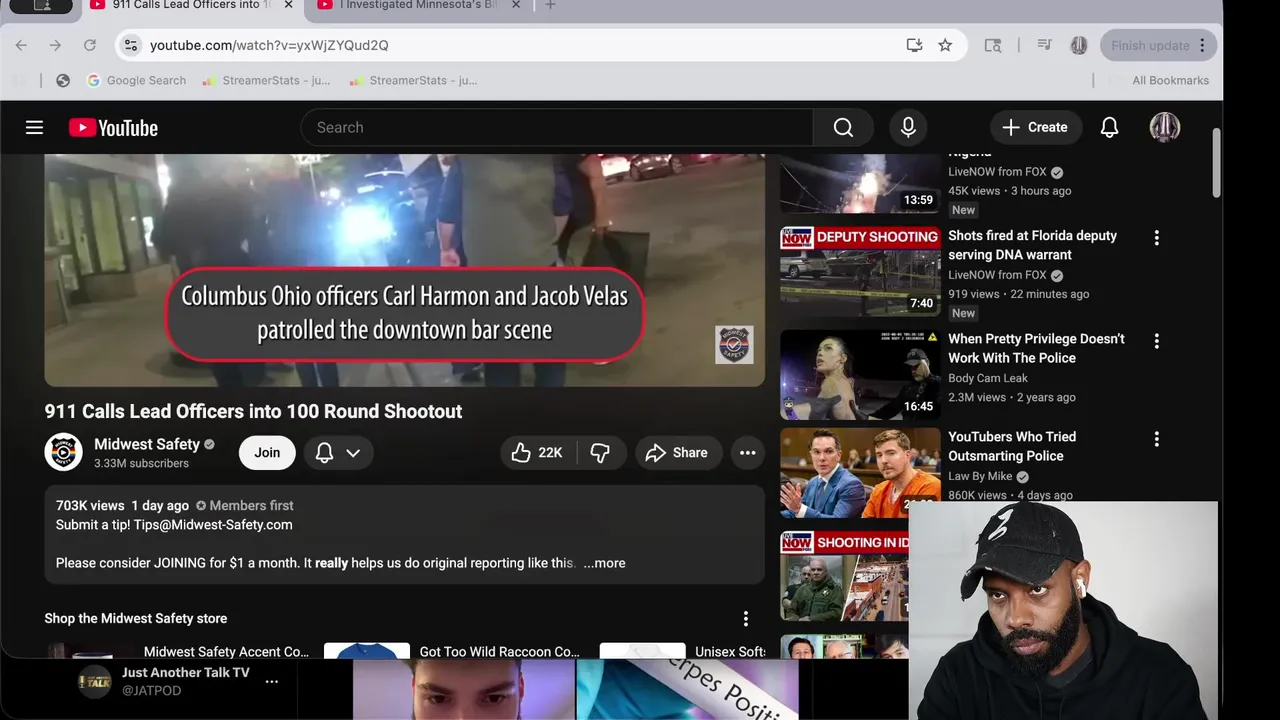Open second StreamerStats bookmark
Image resolution: width=1280 pixels, height=720 pixels.
click(x=413, y=80)
